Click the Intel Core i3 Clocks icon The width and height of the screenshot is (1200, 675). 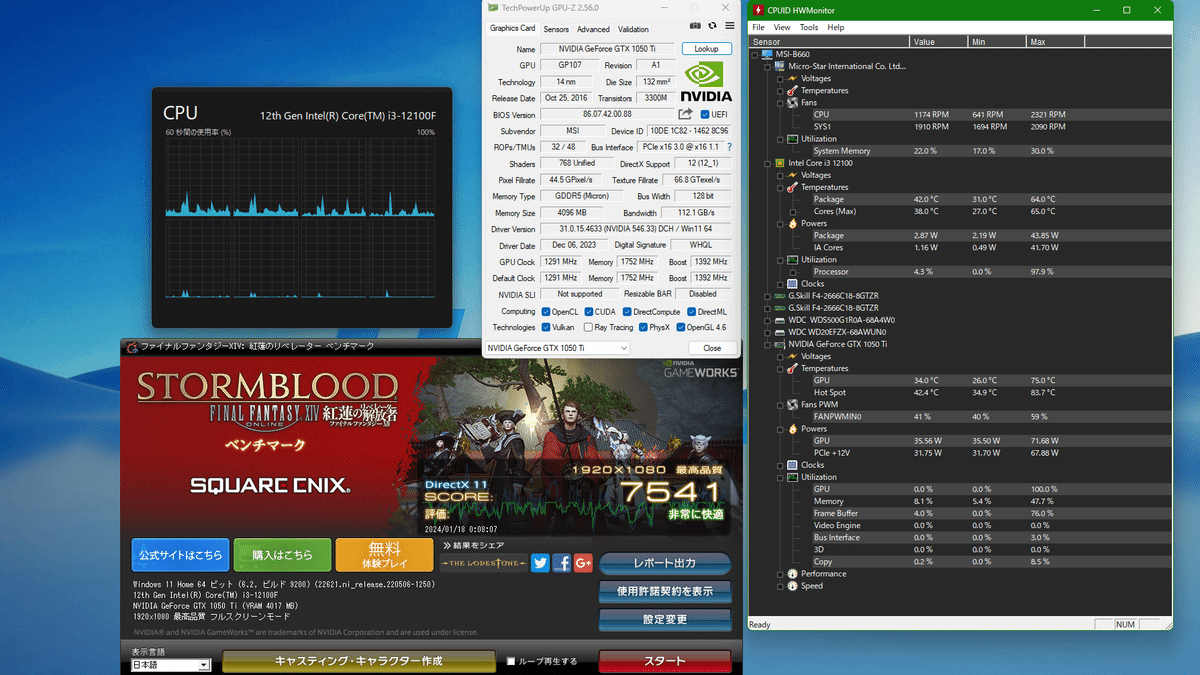coord(792,284)
